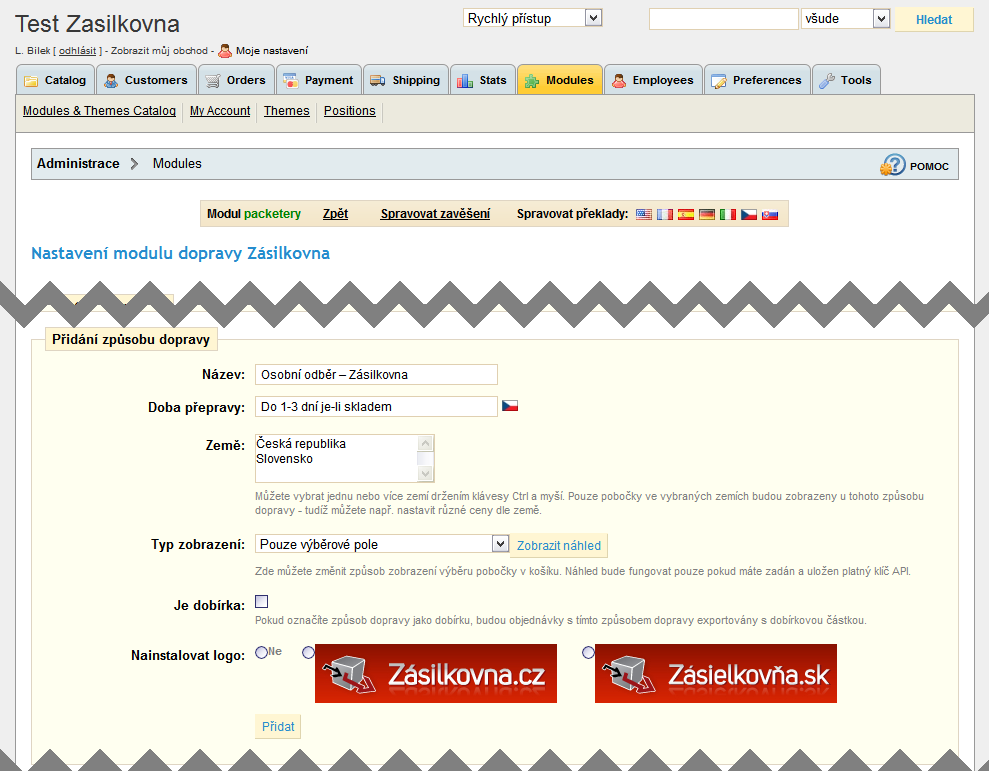Click the French flag translation icon

click(664, 215)
